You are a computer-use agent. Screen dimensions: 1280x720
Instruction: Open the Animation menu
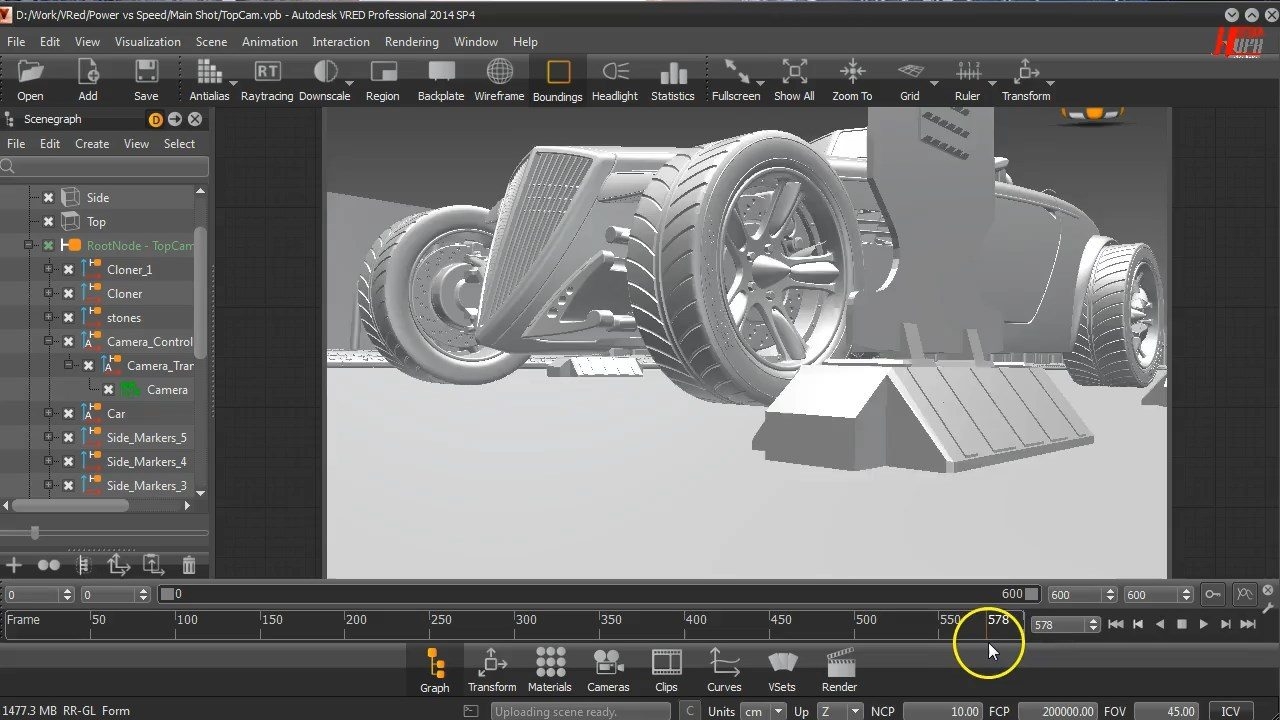[x=269, y=42]
